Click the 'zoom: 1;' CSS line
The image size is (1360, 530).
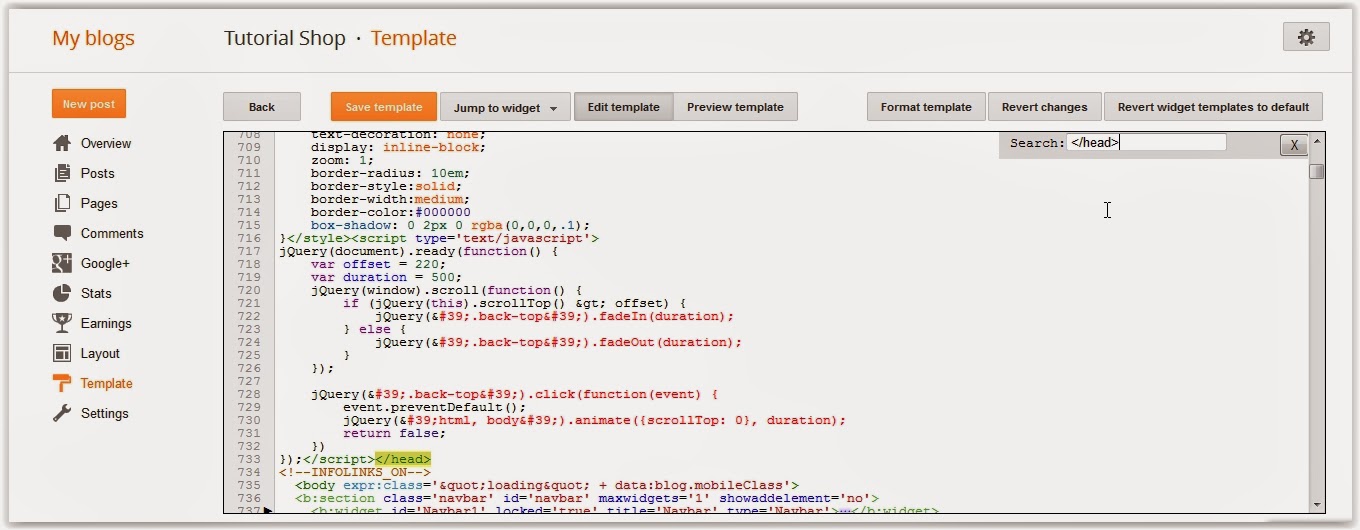342,160
